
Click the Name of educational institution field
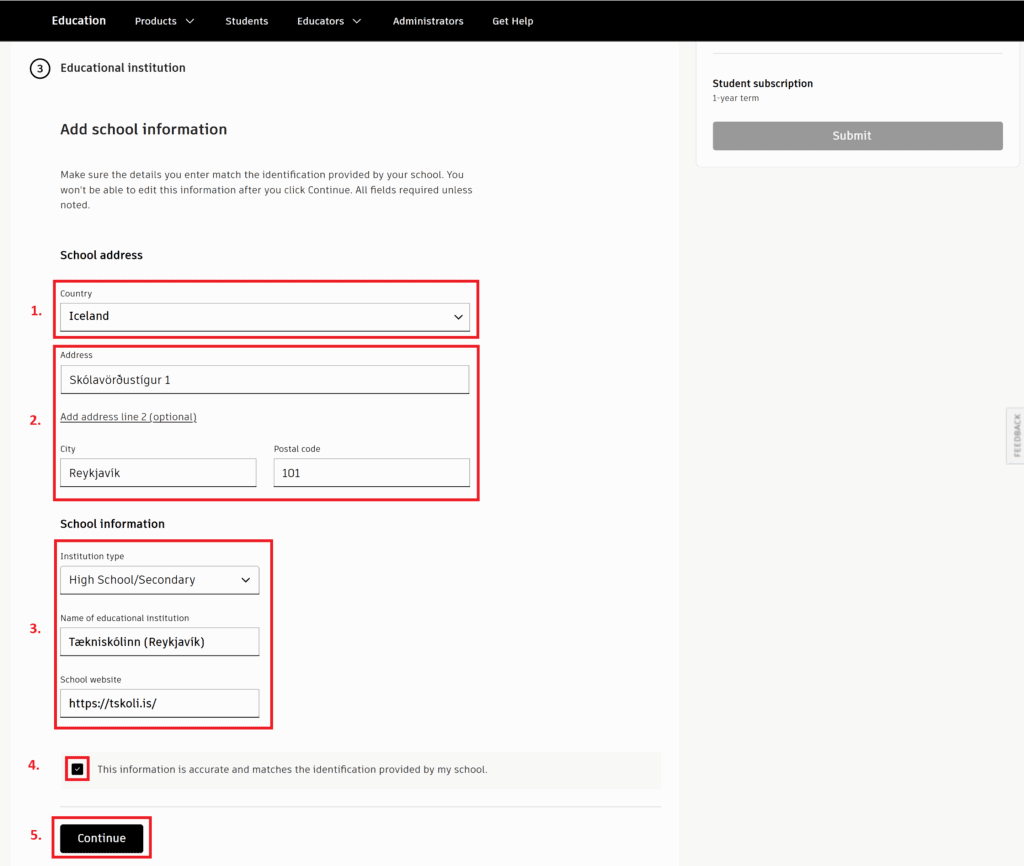[x=159, y=642]
